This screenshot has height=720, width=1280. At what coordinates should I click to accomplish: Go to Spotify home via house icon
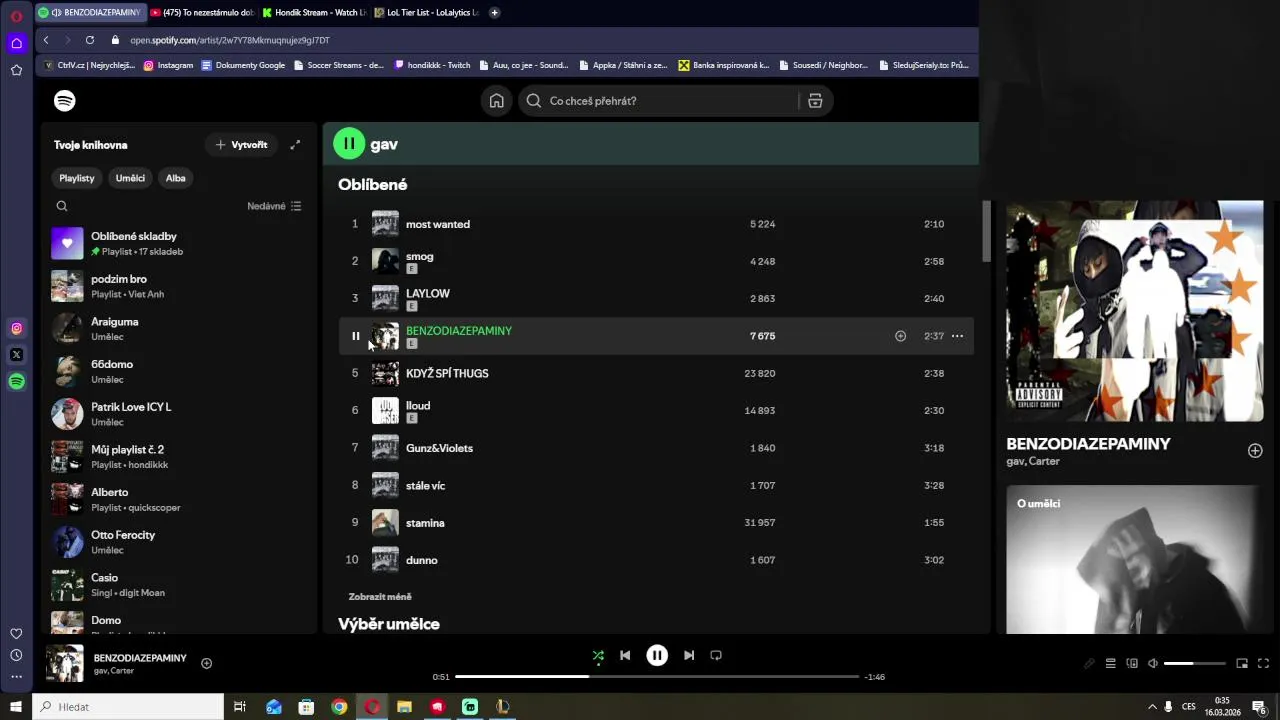[496, 101]
